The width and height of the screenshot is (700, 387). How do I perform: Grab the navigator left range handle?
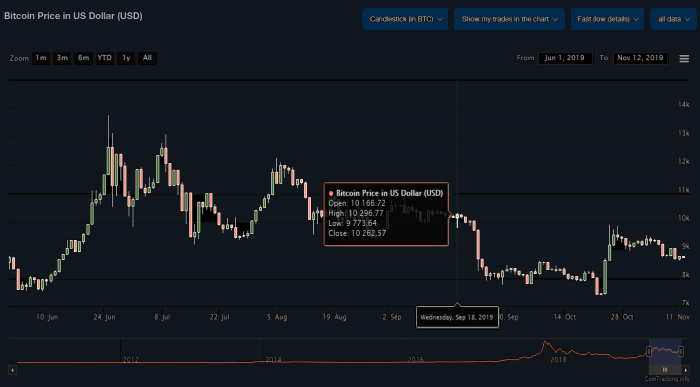(649, 352)
